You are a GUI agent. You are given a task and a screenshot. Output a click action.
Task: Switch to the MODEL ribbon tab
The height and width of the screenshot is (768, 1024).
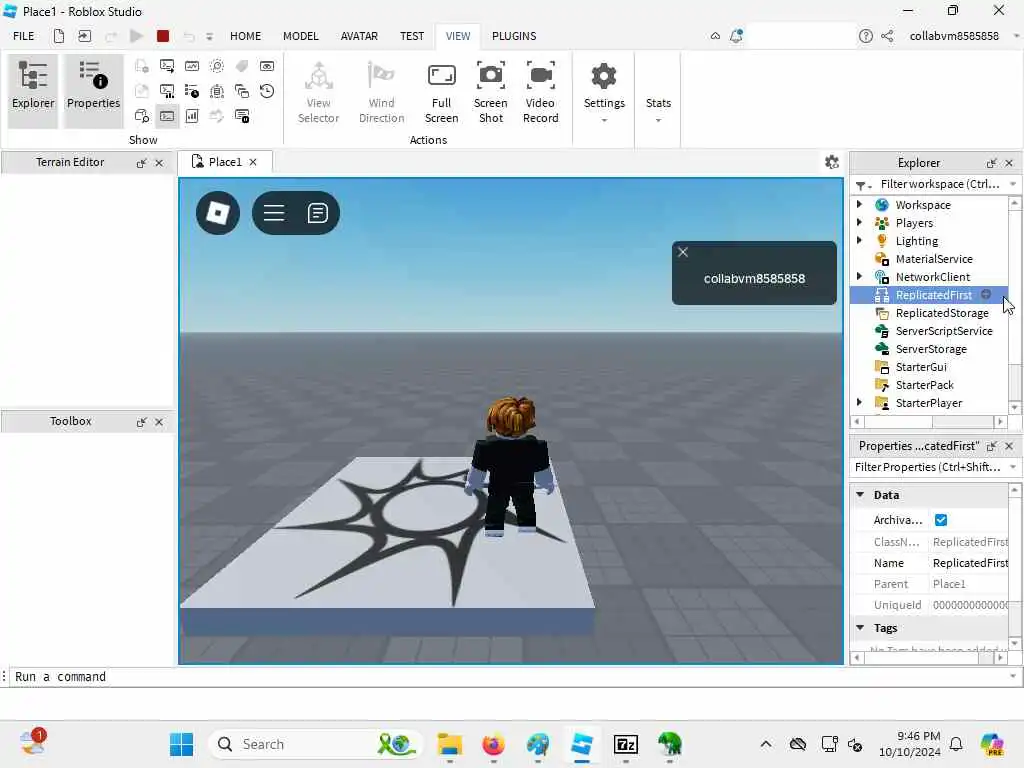pos(300,36)
